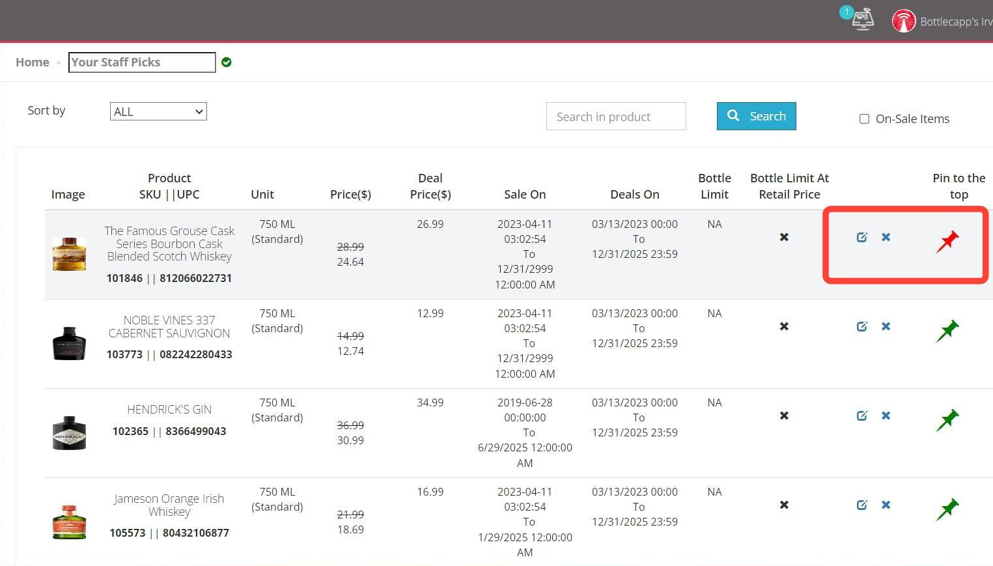Open the Hendrick's Gin bottle thumbnail
993x566 pixels.
pyautogui.click(x=69, y=432)
